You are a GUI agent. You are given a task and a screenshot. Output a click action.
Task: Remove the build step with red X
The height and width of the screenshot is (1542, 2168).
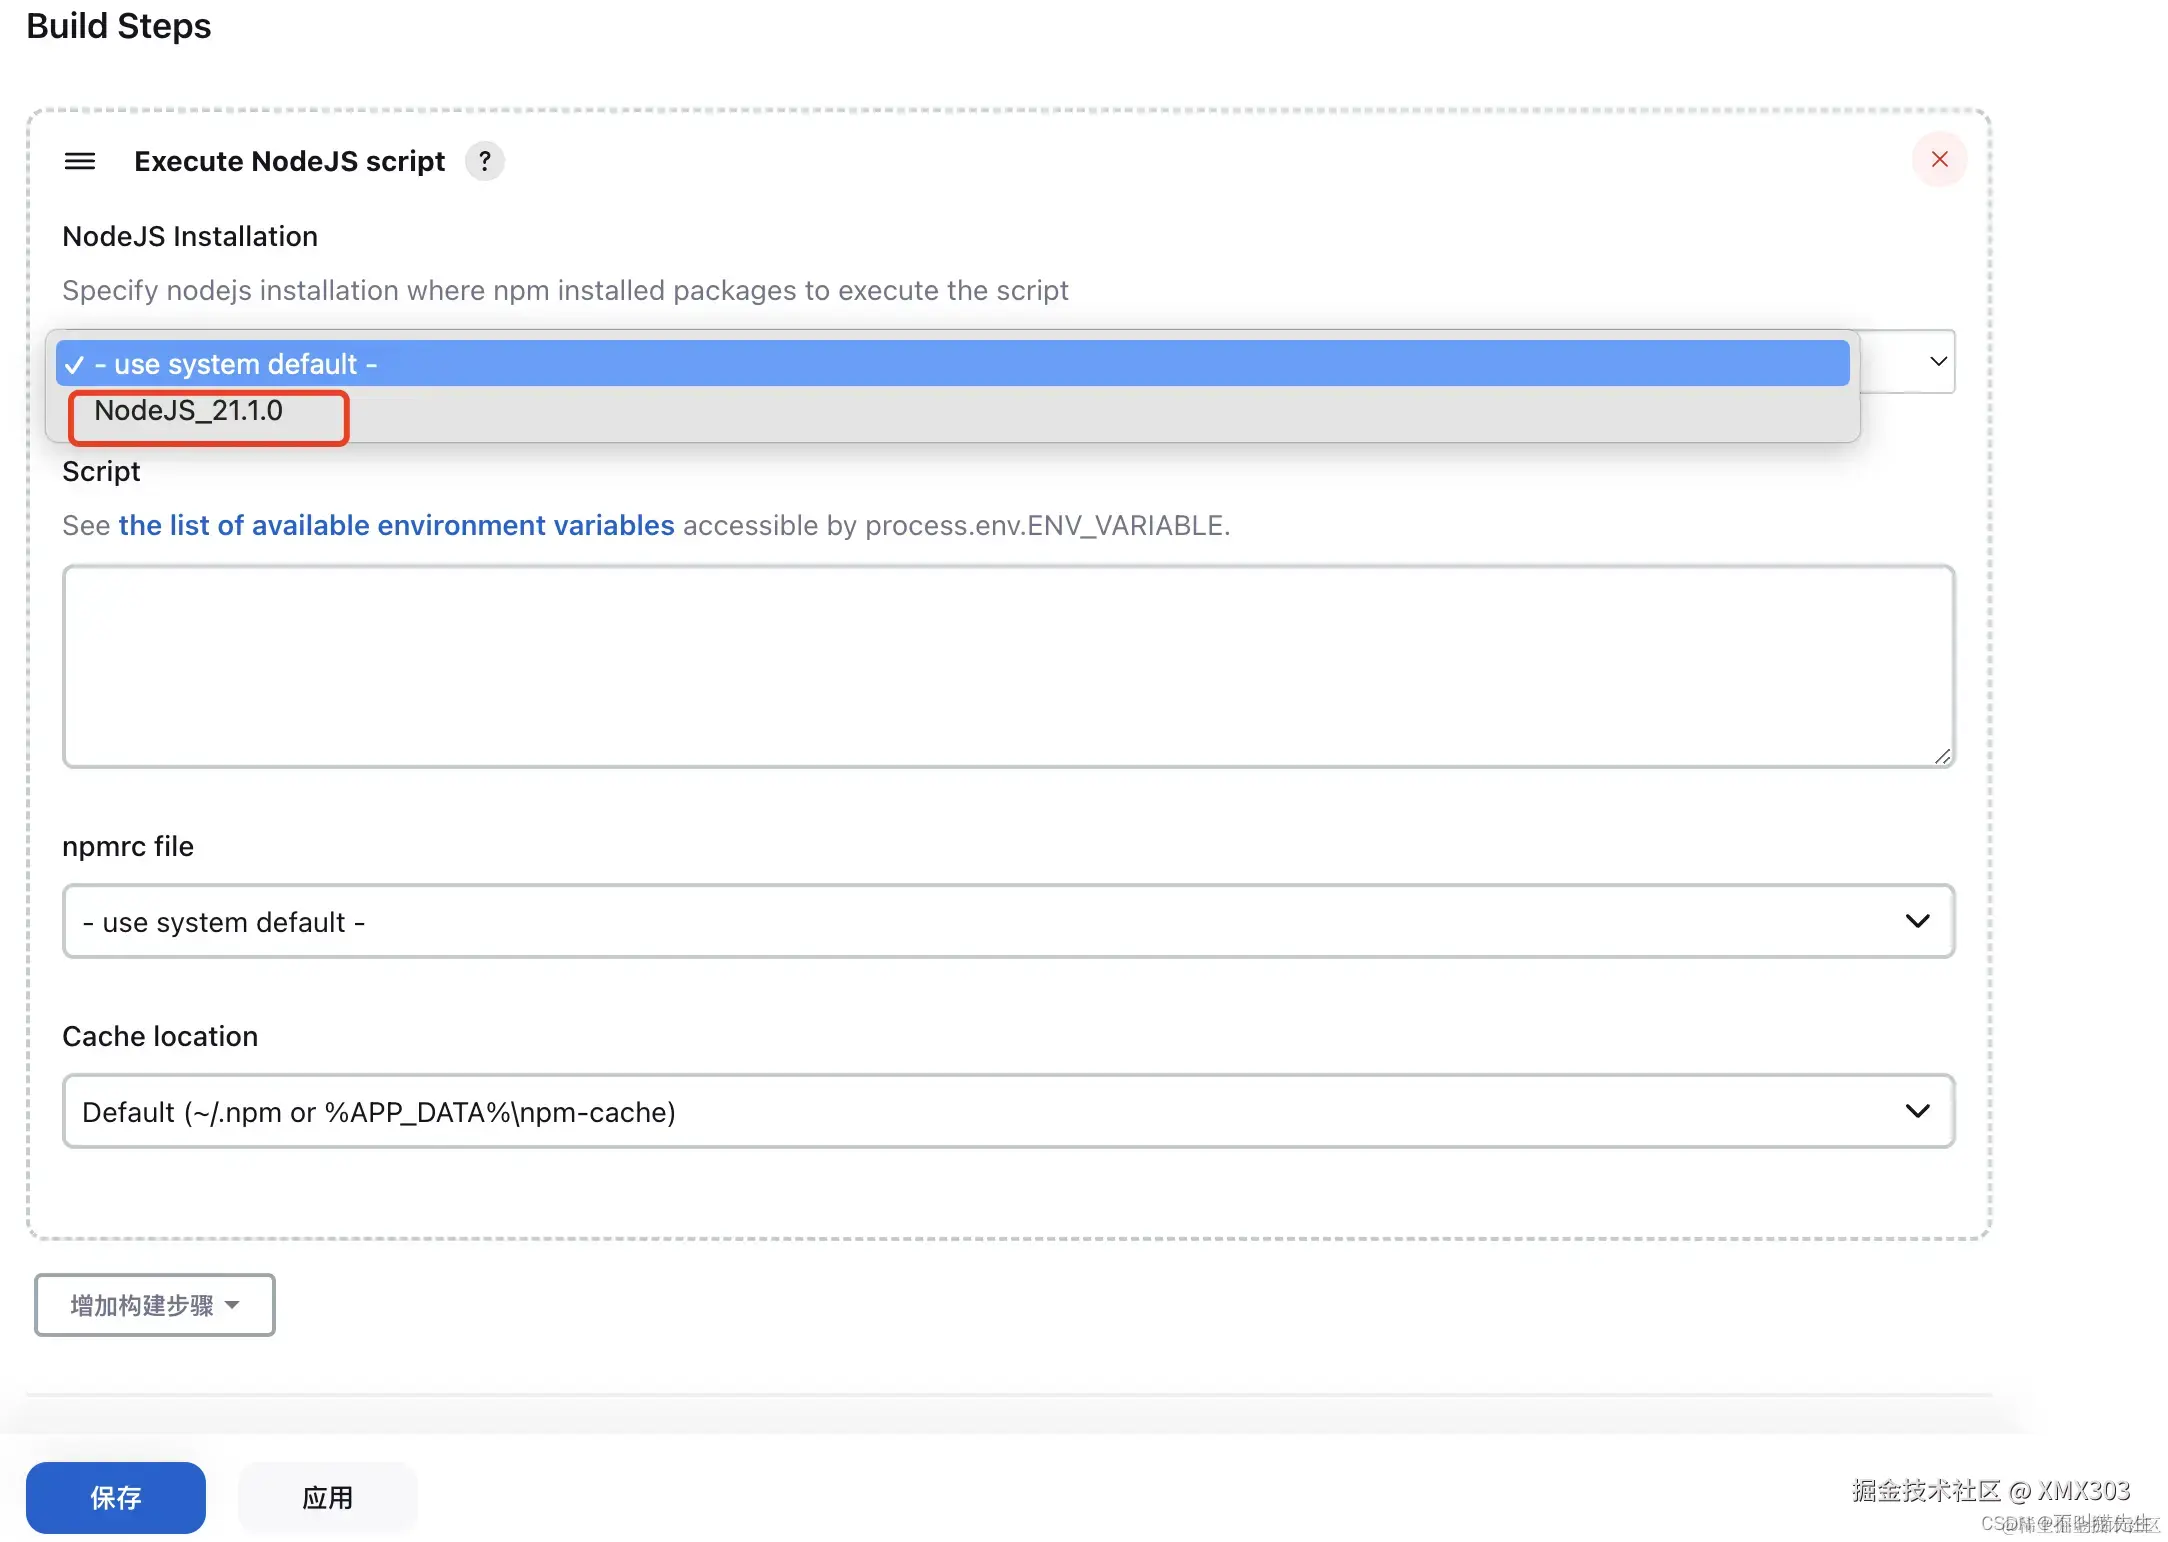(1939, 160)
